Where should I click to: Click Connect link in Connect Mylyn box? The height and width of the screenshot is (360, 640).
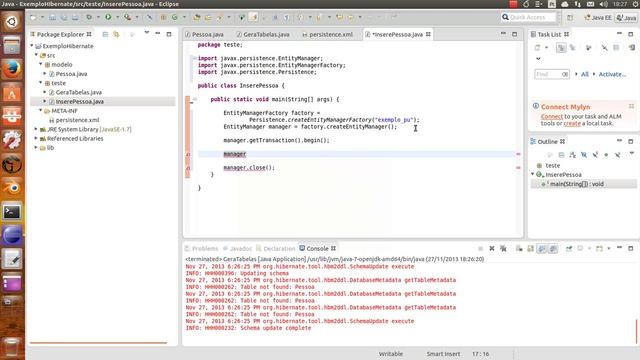click(552, 117)
